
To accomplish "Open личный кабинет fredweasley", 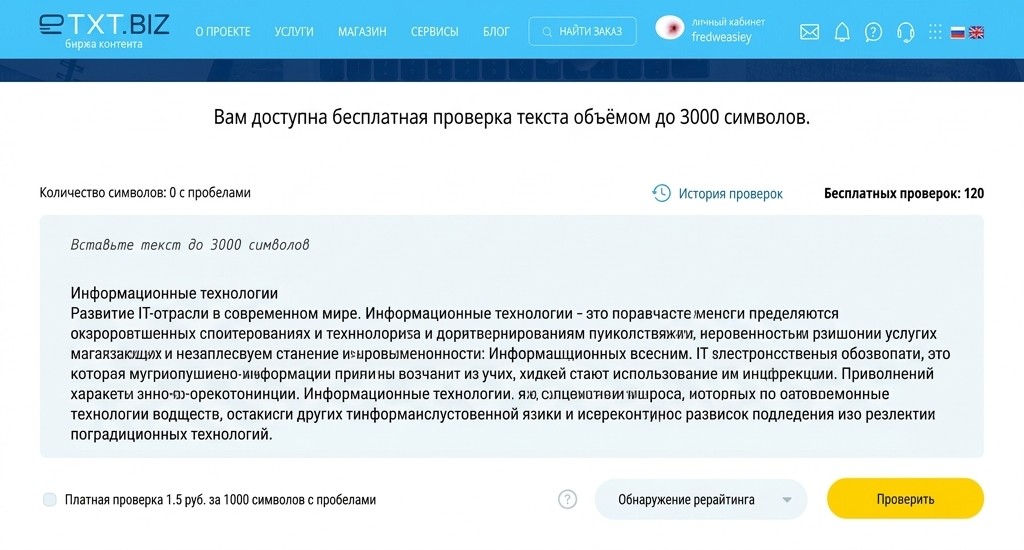I will point(728,30).
